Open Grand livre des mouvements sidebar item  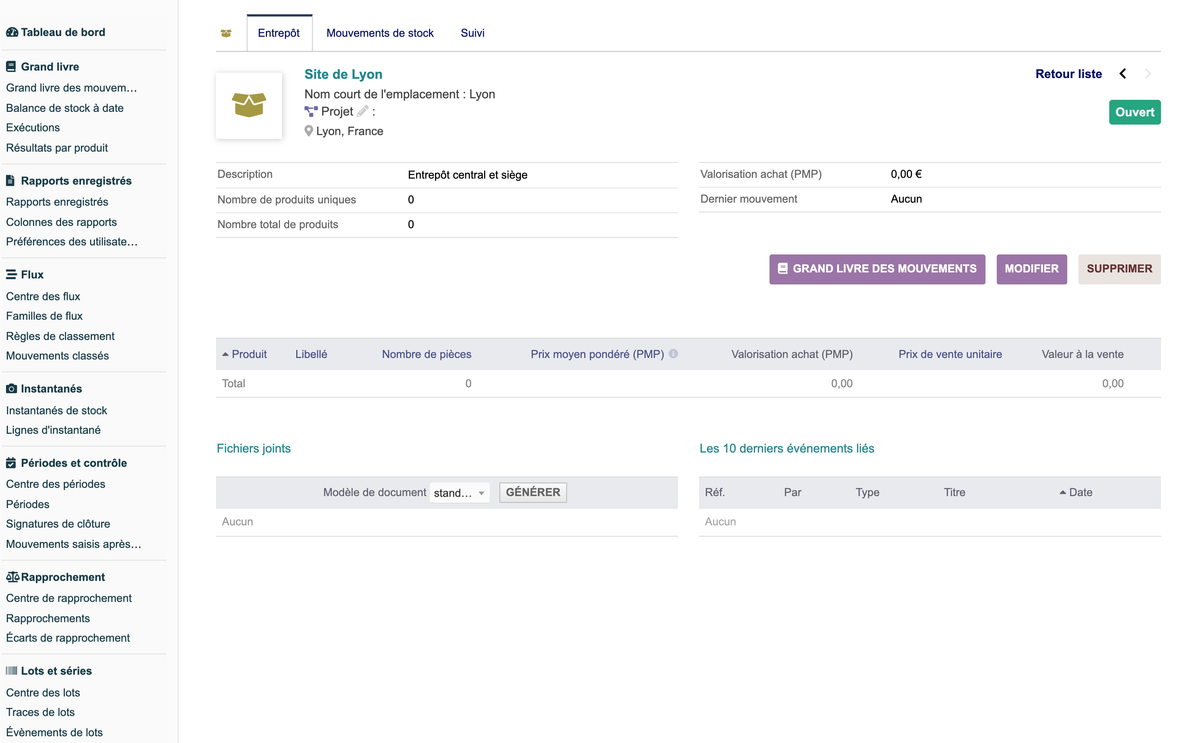[x=72, y=88]
